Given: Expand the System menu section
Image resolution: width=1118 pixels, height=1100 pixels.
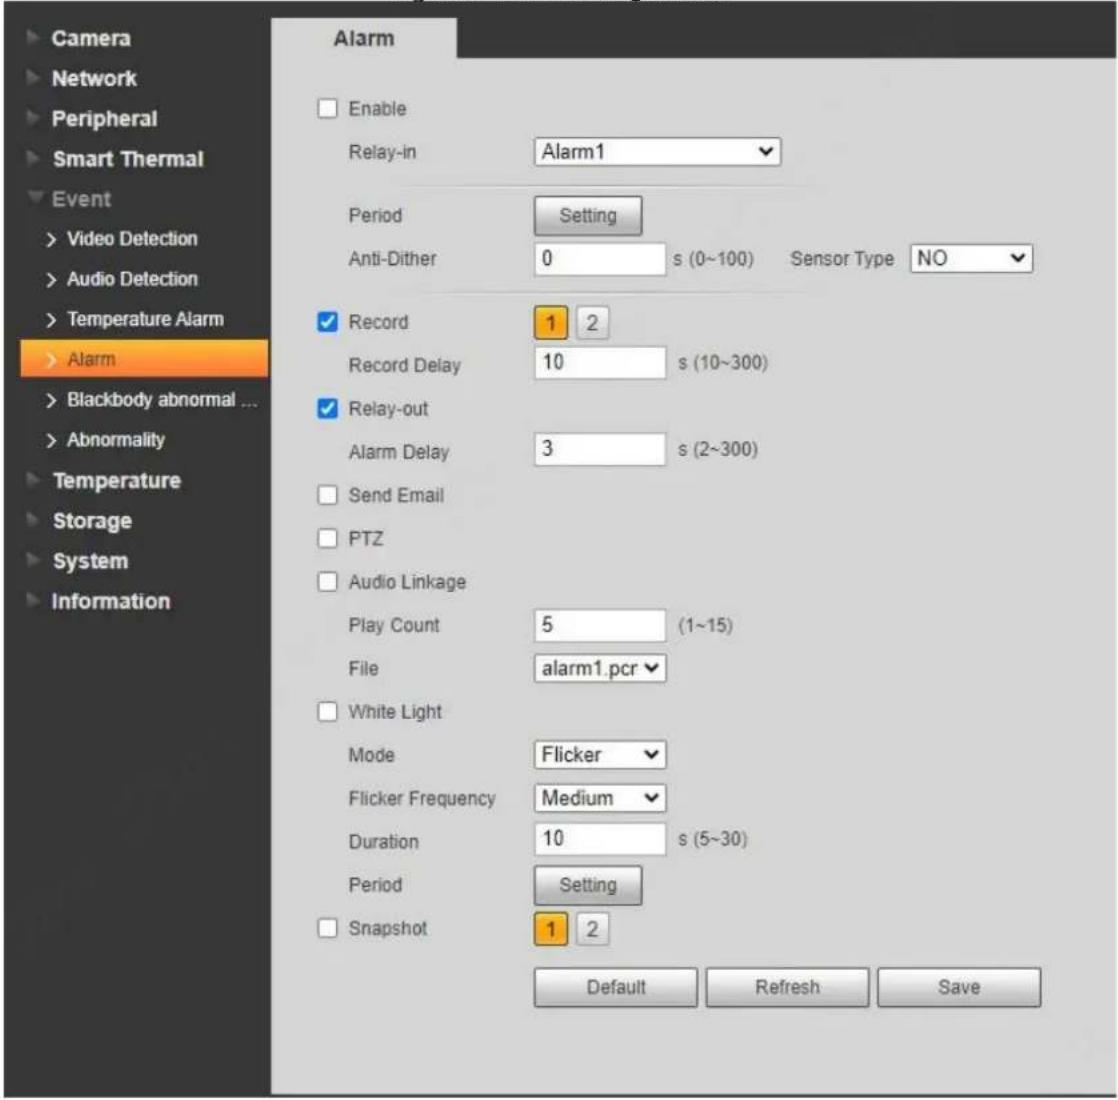Looking at the screenshot, I should pos(90,561).
